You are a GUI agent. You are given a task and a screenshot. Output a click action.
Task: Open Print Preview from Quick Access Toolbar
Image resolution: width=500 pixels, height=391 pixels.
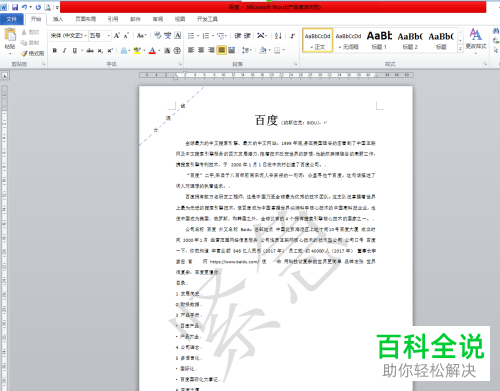click(x=48, y=7)
